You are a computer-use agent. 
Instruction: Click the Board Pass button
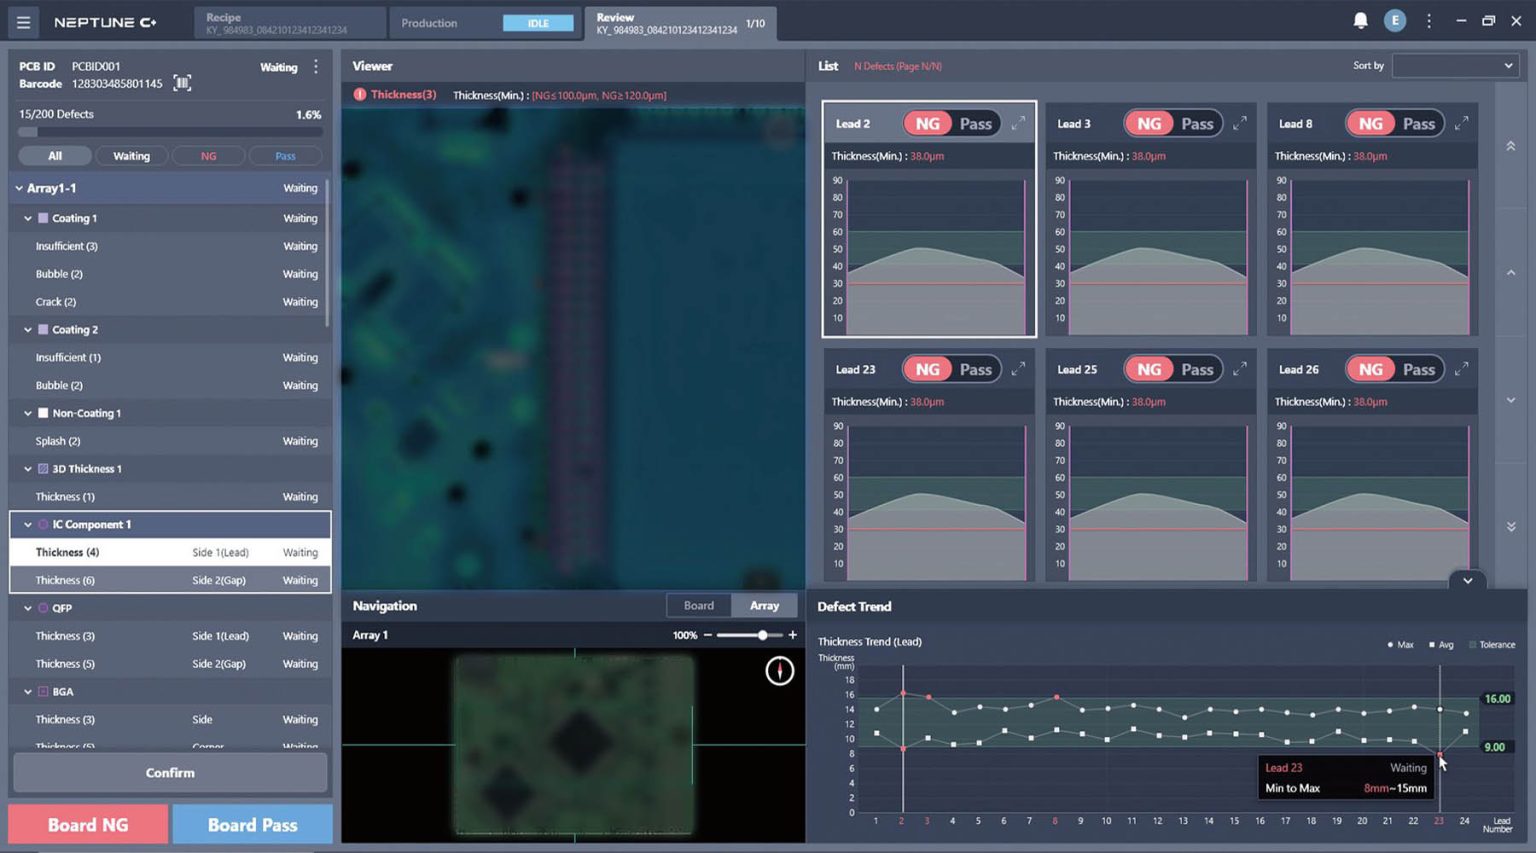[x=252, y=825]
